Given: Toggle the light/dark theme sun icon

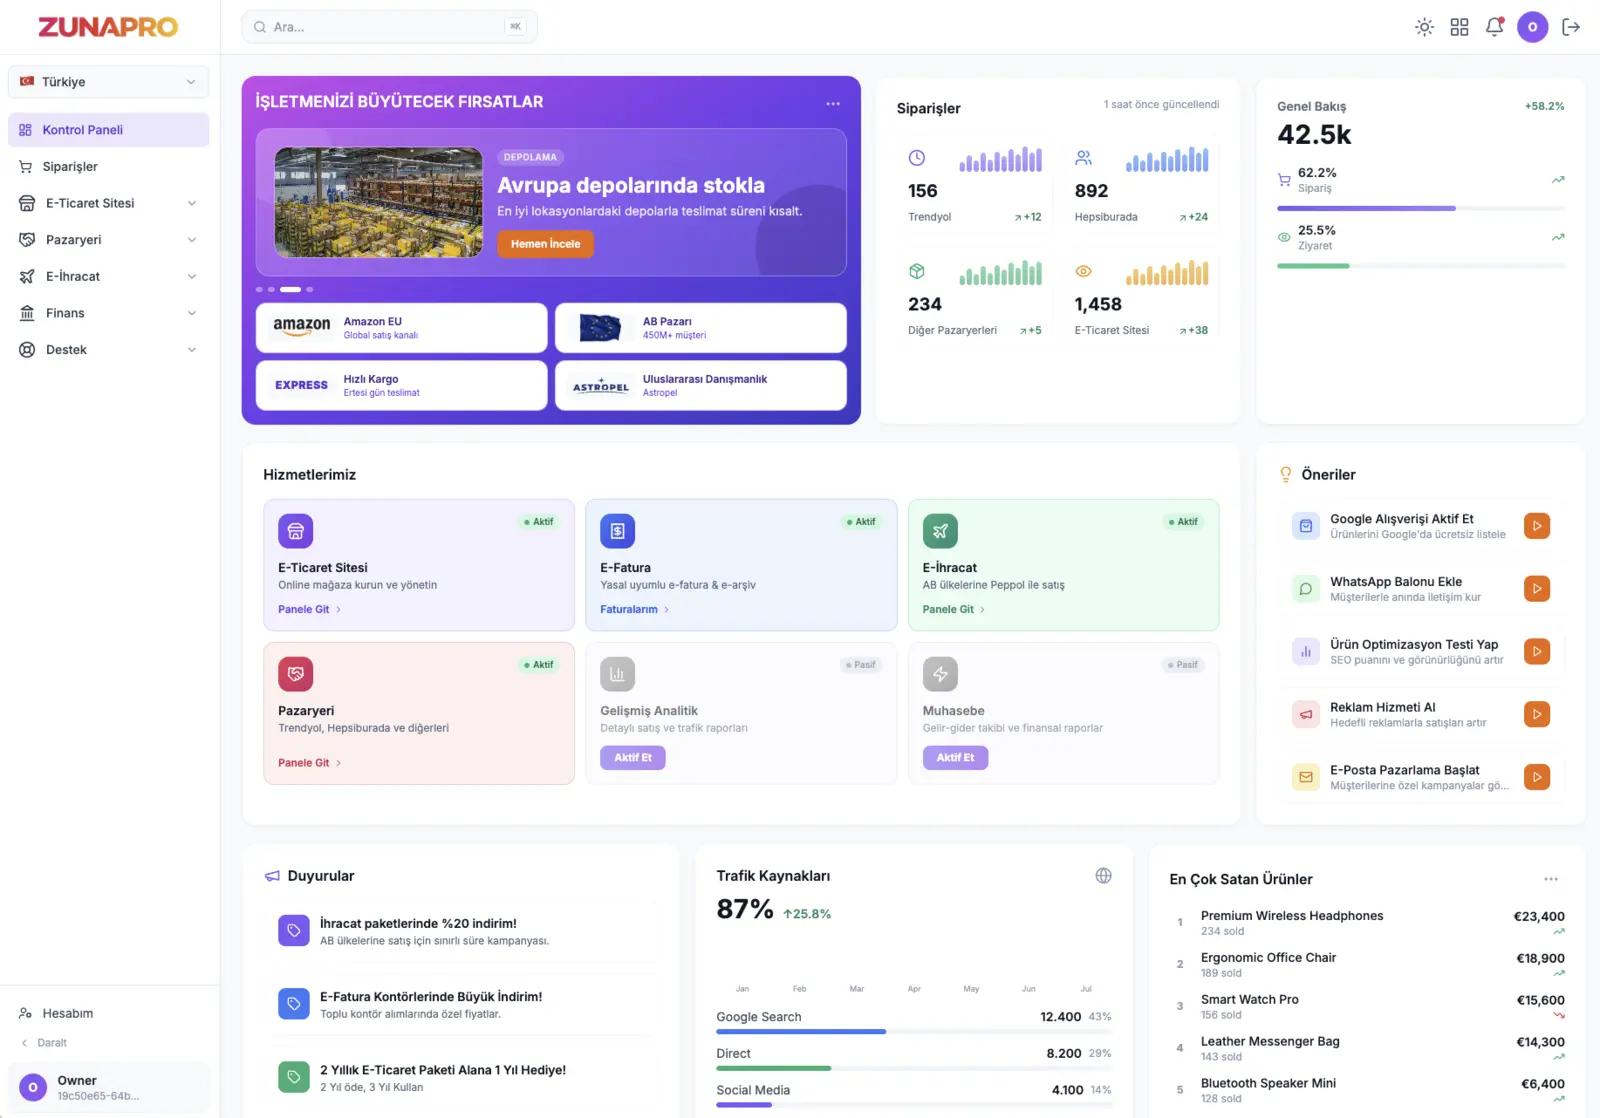Looking at the screenshot, I should 1424,27.
